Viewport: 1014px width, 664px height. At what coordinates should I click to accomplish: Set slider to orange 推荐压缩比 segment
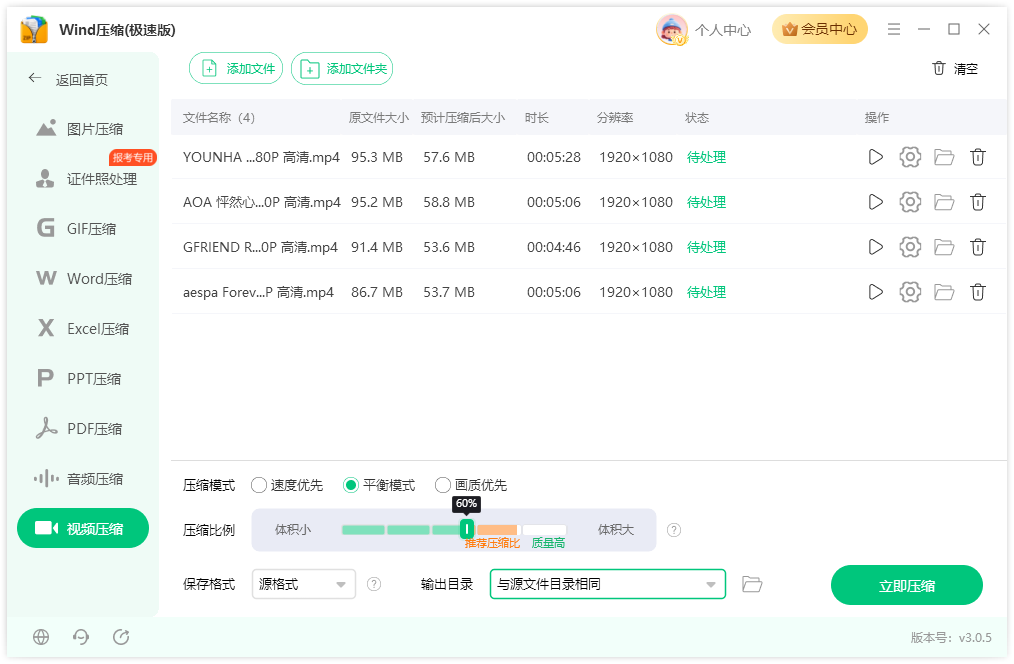tap(498, 530)
